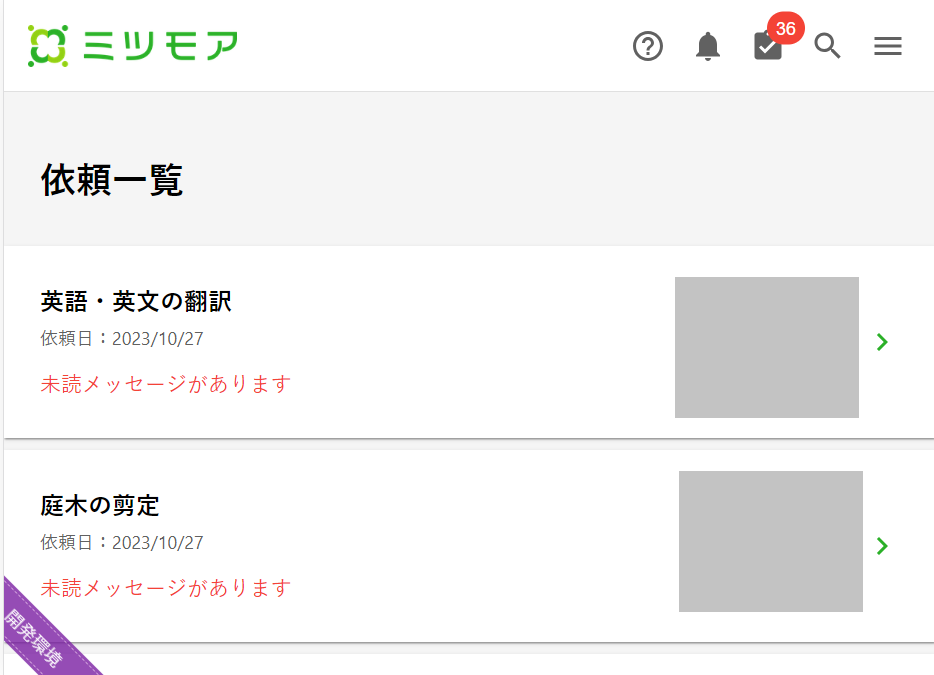Image resolution: width=934 pixels, height=675 pixels.
Task: Click the 英語・英文の翻訳 gray thumbnail
Action: click(x=767, y=347)
